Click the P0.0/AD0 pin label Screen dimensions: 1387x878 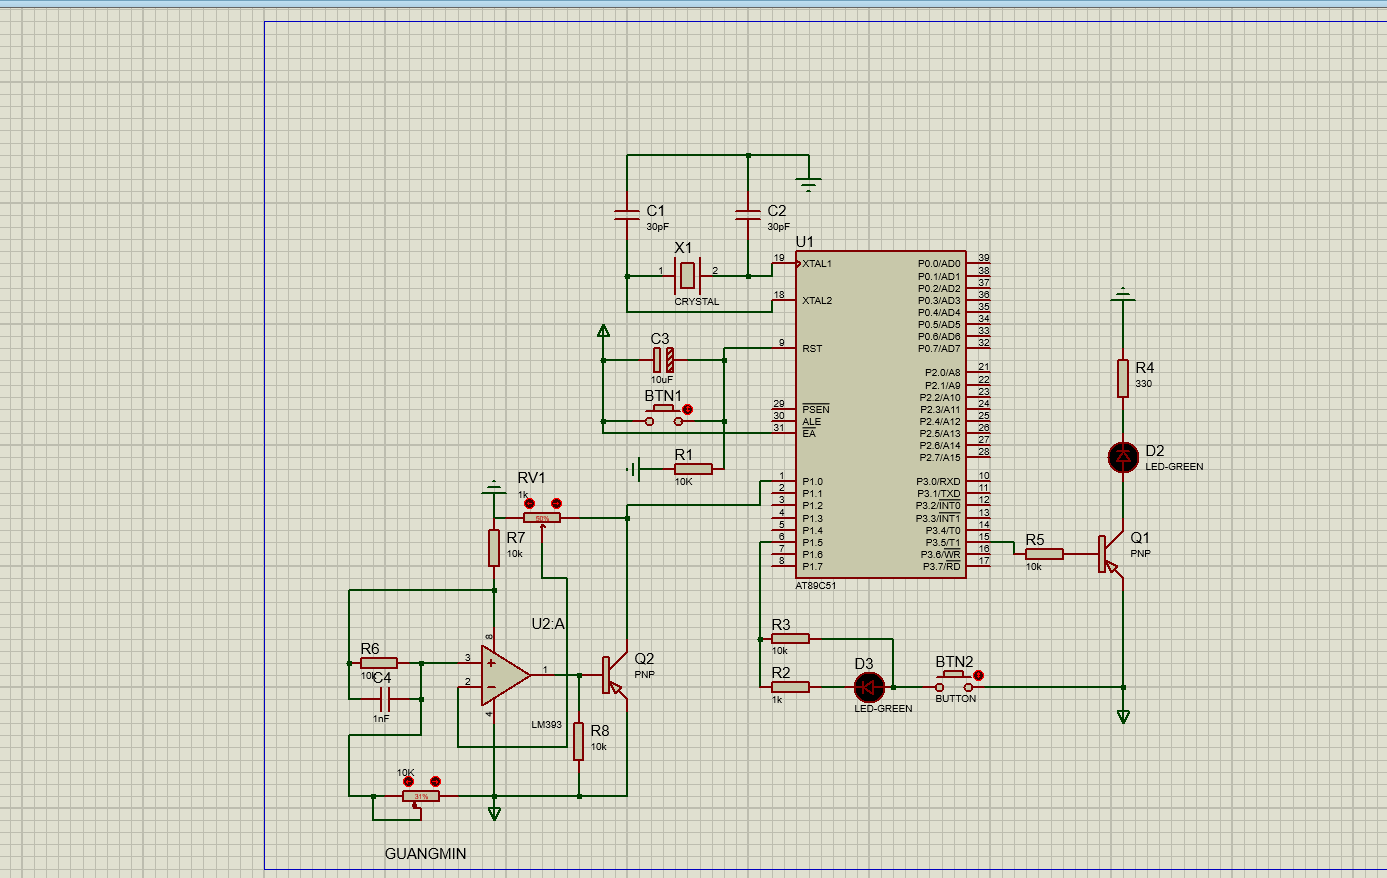point(939,264)
